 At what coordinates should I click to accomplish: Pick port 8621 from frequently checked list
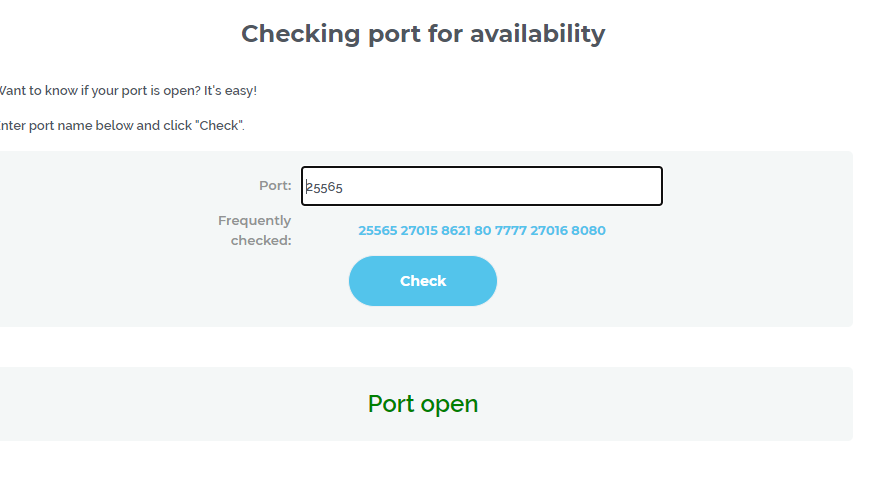coord(456,231)
